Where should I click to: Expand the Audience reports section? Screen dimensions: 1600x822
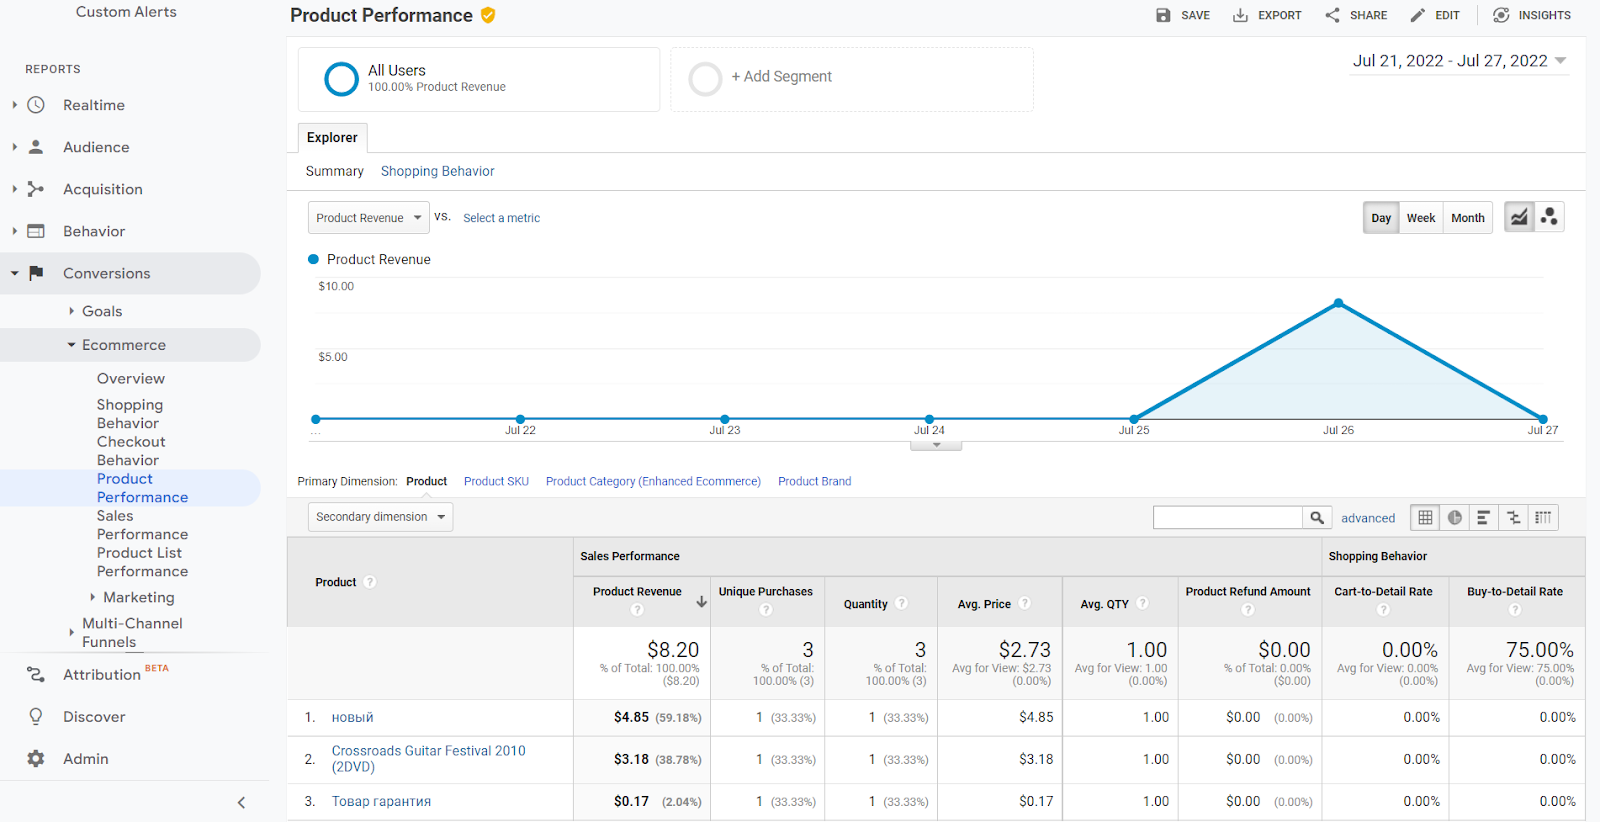[x=14, y=147]
